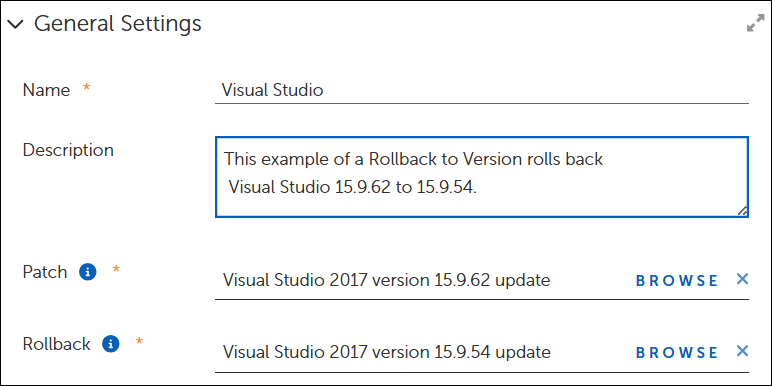Click the Rollback field label
772x386 pixels.
point(57,344)
